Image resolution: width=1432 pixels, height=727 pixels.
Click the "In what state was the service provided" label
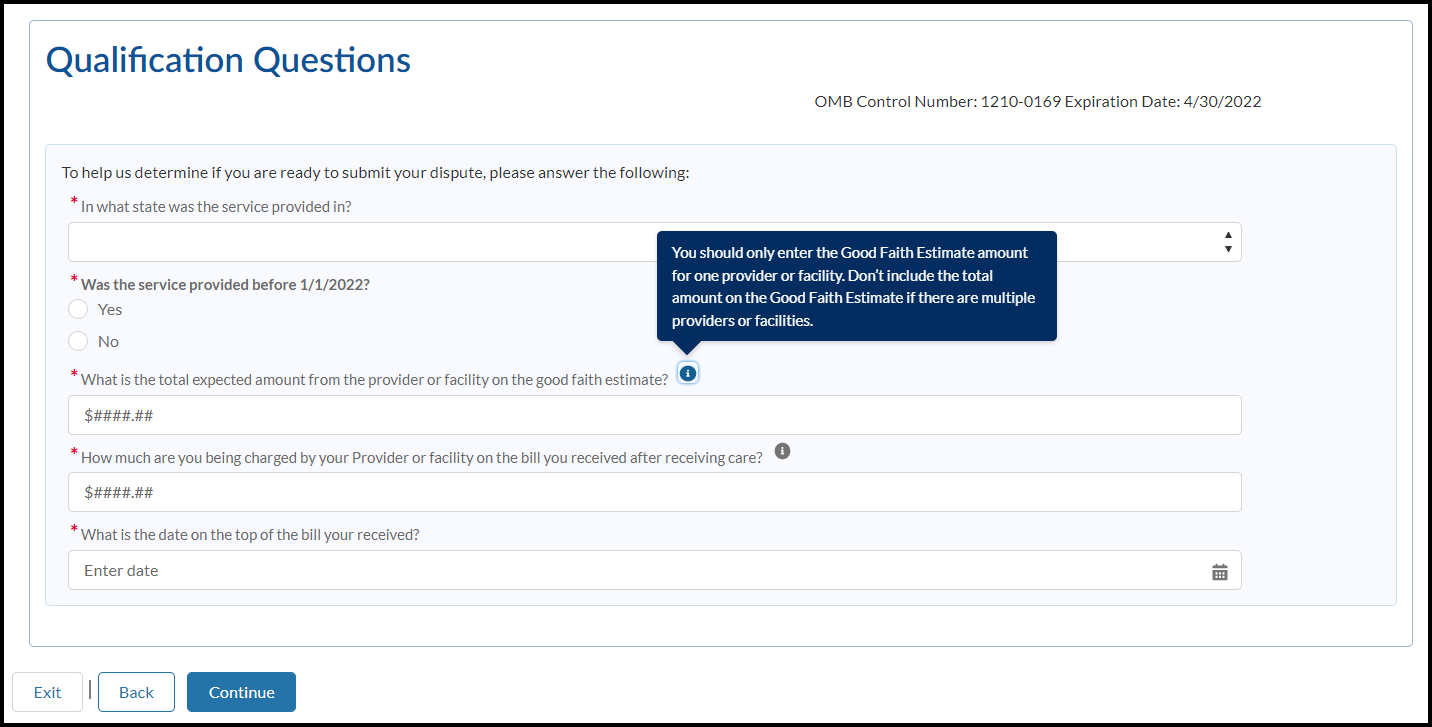click(216, 206)
